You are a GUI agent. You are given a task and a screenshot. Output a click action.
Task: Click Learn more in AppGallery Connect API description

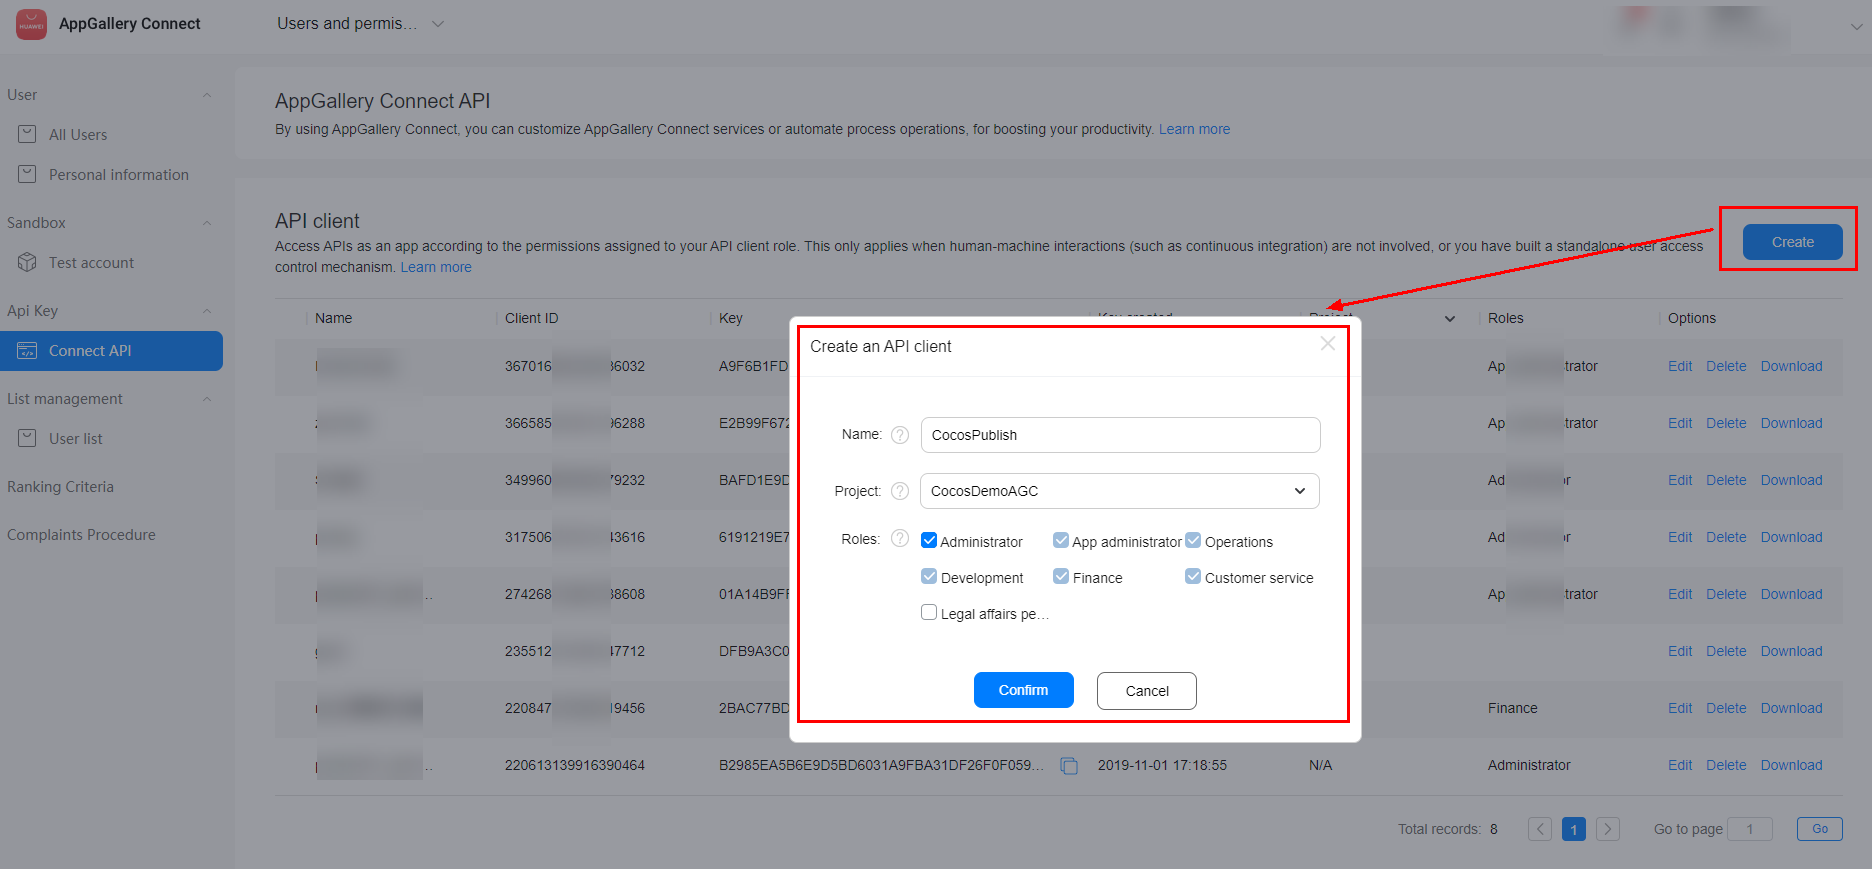[x=1195, y=129]
